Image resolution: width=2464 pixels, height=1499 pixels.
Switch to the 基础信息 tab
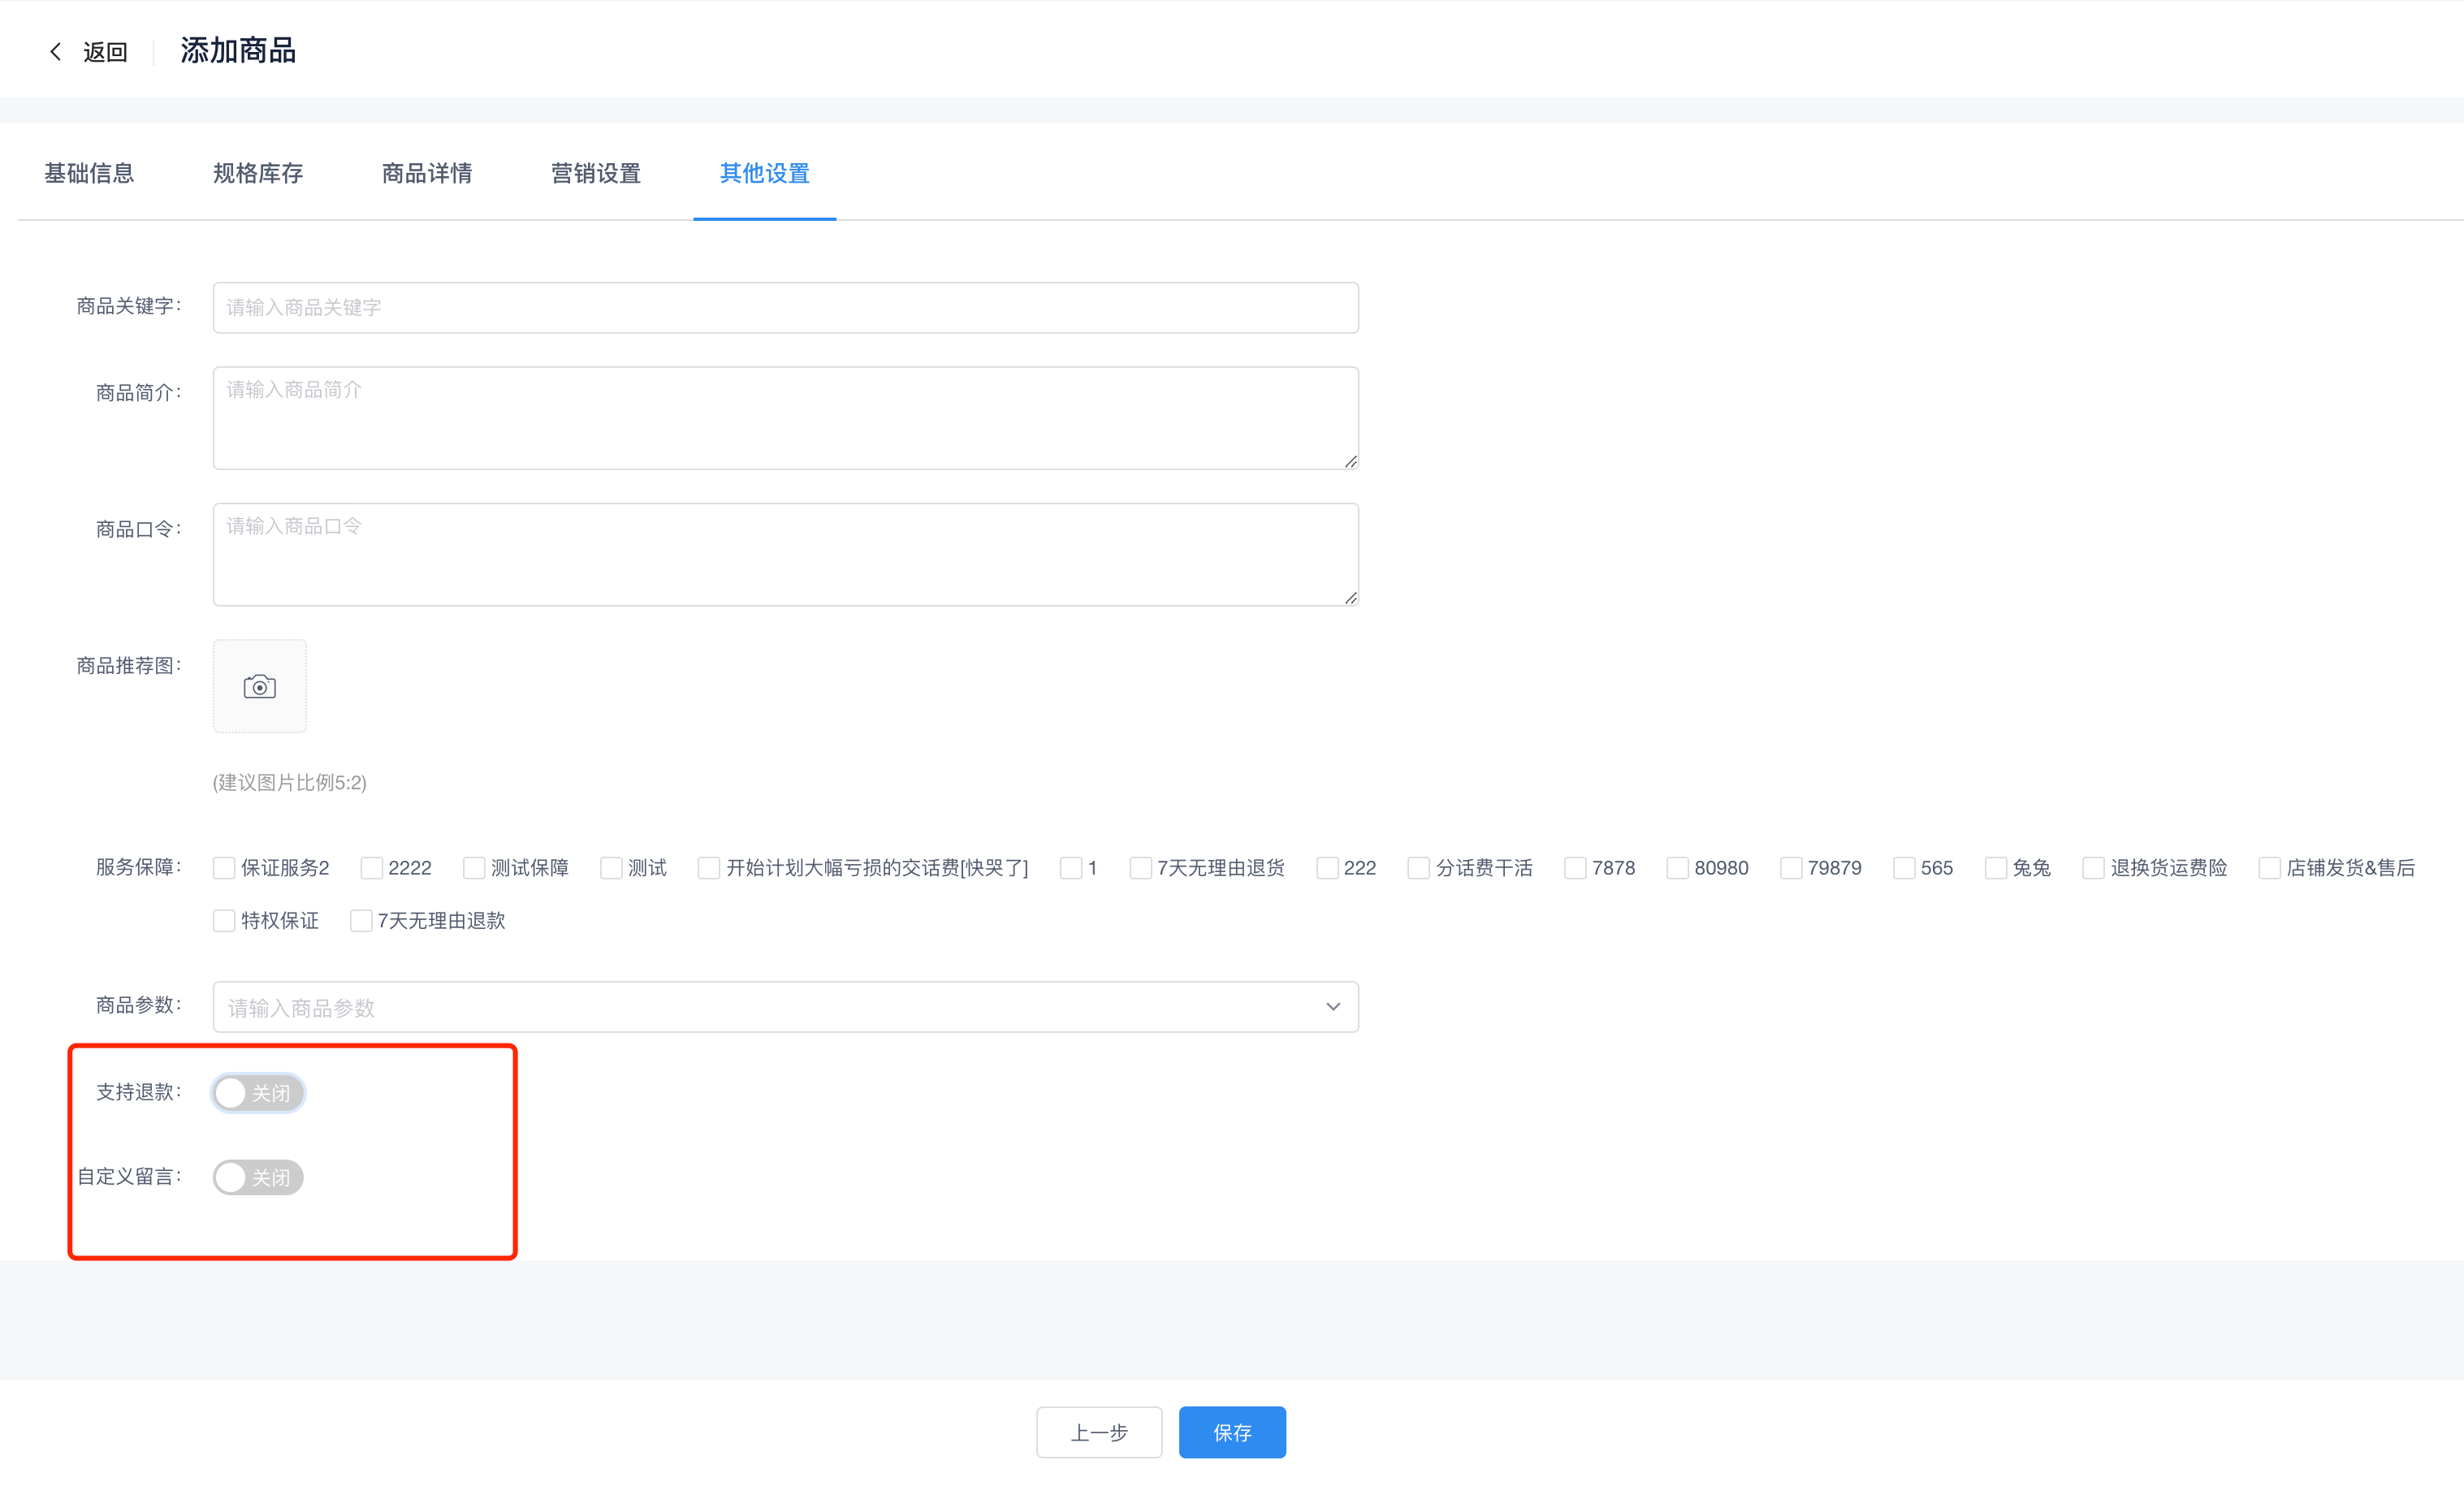[89, 173]
